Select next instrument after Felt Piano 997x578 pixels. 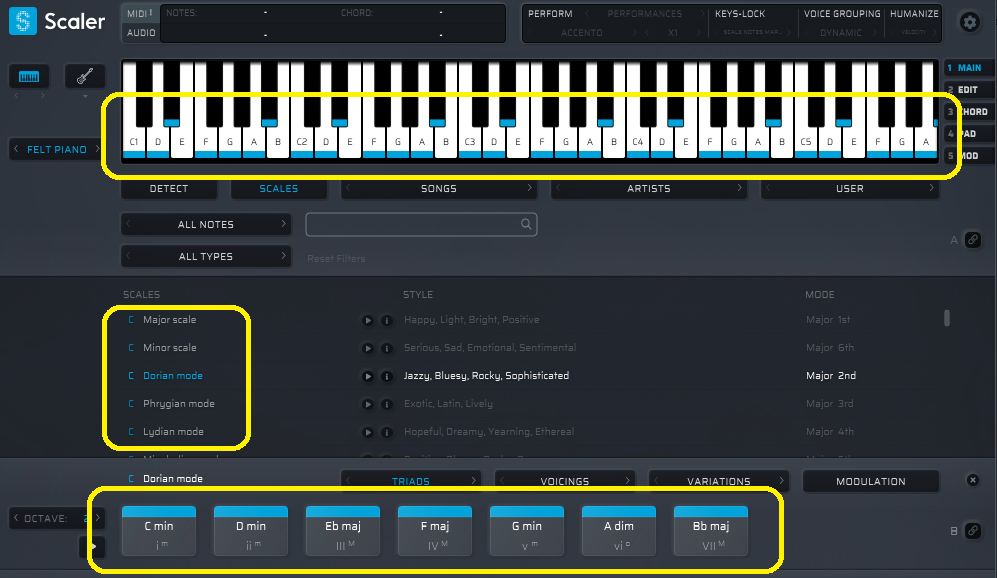(97, 149)
